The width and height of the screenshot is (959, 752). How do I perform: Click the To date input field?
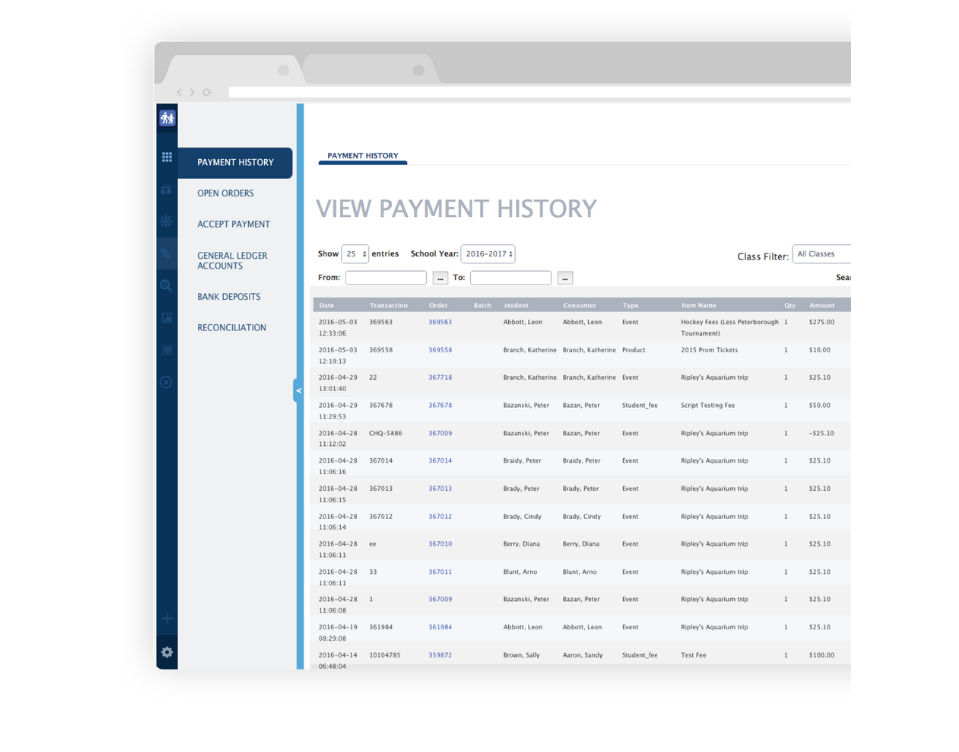[x=511, y=278]
